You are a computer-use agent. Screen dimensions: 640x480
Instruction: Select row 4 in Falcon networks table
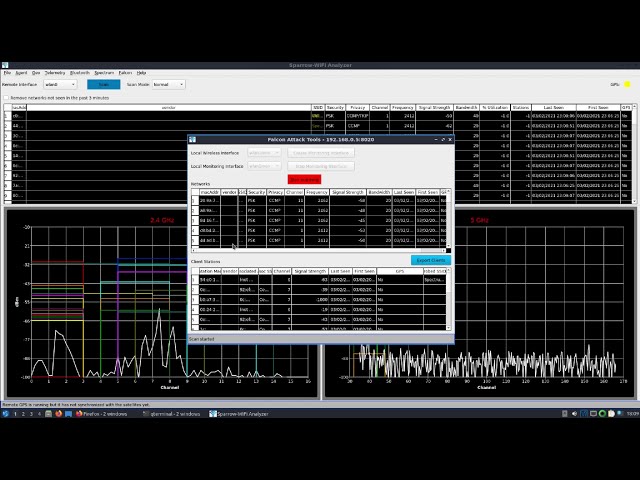click(319, 231)
